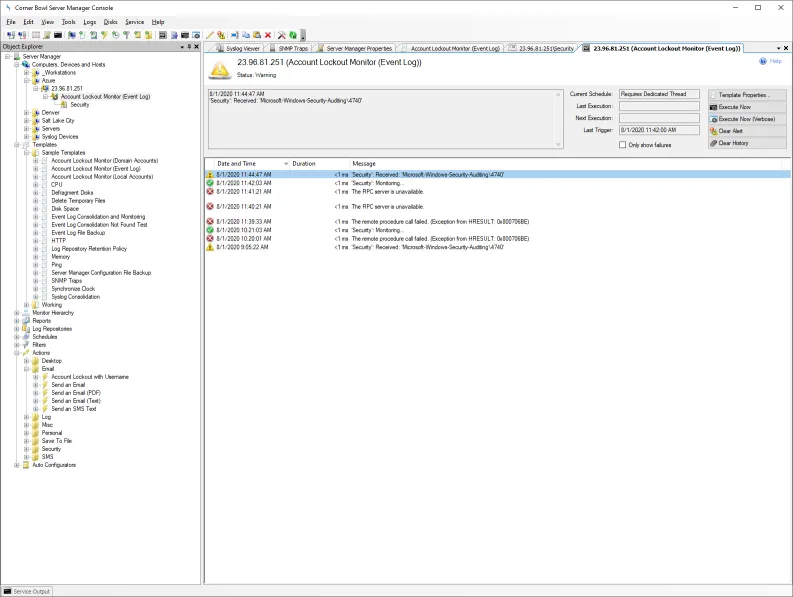Image resolution: width=793 pixels, height=597 pixels.
Task: Collapse the Azure tree node
Action: tap(26, 80)
